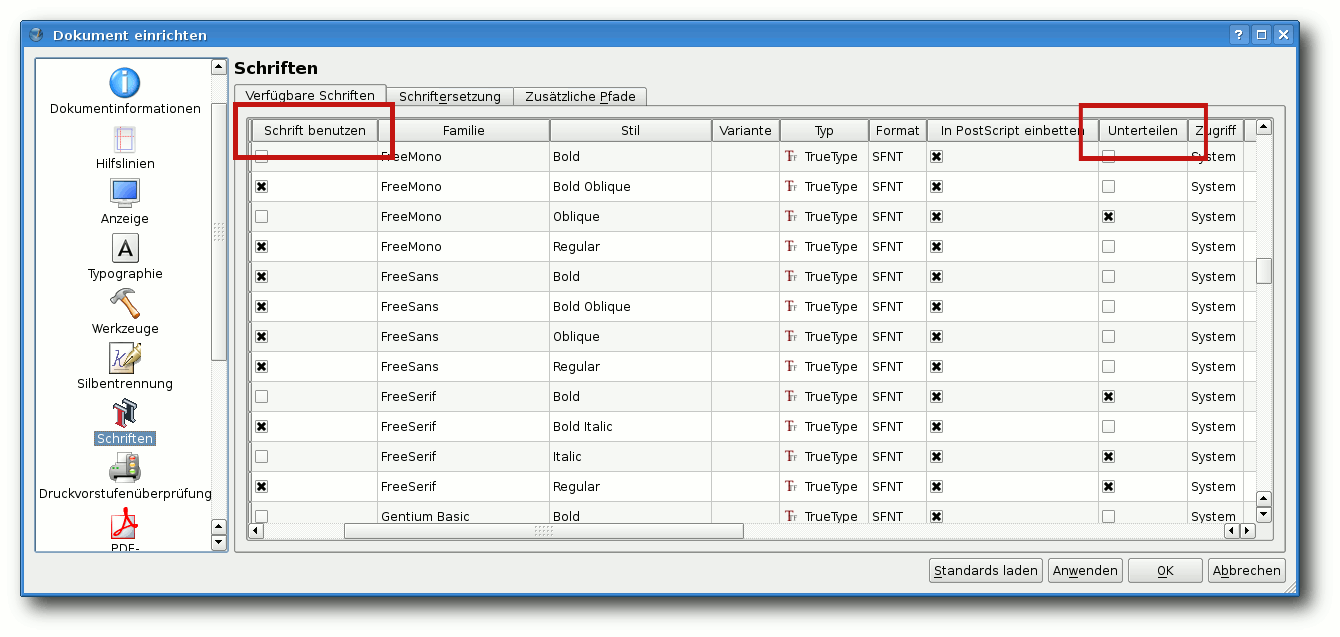This screenshot has width=1340, height=637.
Task: Select the FreeSerif Bold Italic style cell
Action: point(630,426)
